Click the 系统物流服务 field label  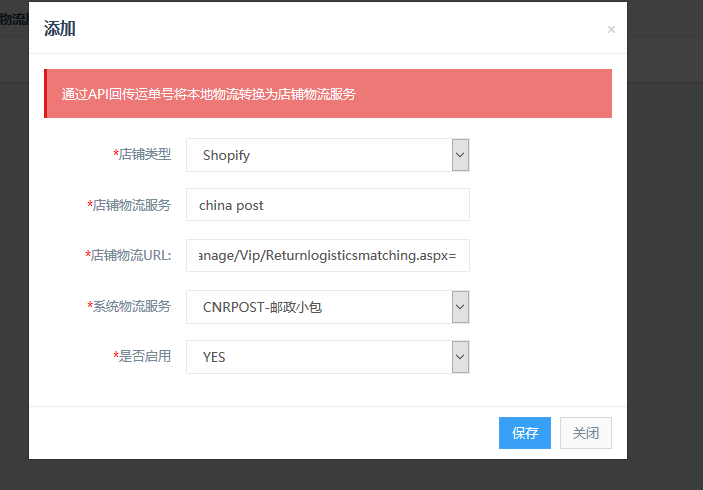(x=129, y=307)
